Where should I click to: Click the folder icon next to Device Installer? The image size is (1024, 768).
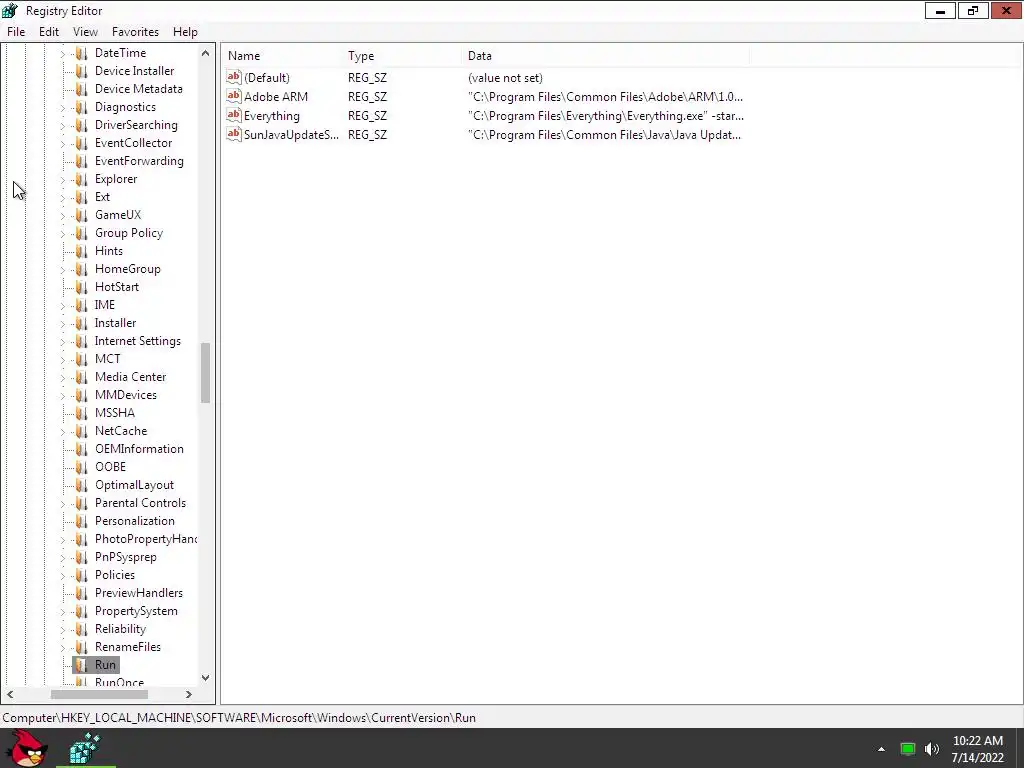[x=82, y=71]
